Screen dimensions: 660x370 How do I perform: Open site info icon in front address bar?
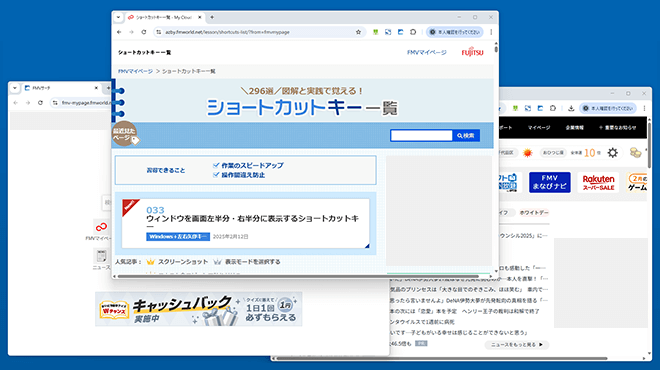coord(159,32)
